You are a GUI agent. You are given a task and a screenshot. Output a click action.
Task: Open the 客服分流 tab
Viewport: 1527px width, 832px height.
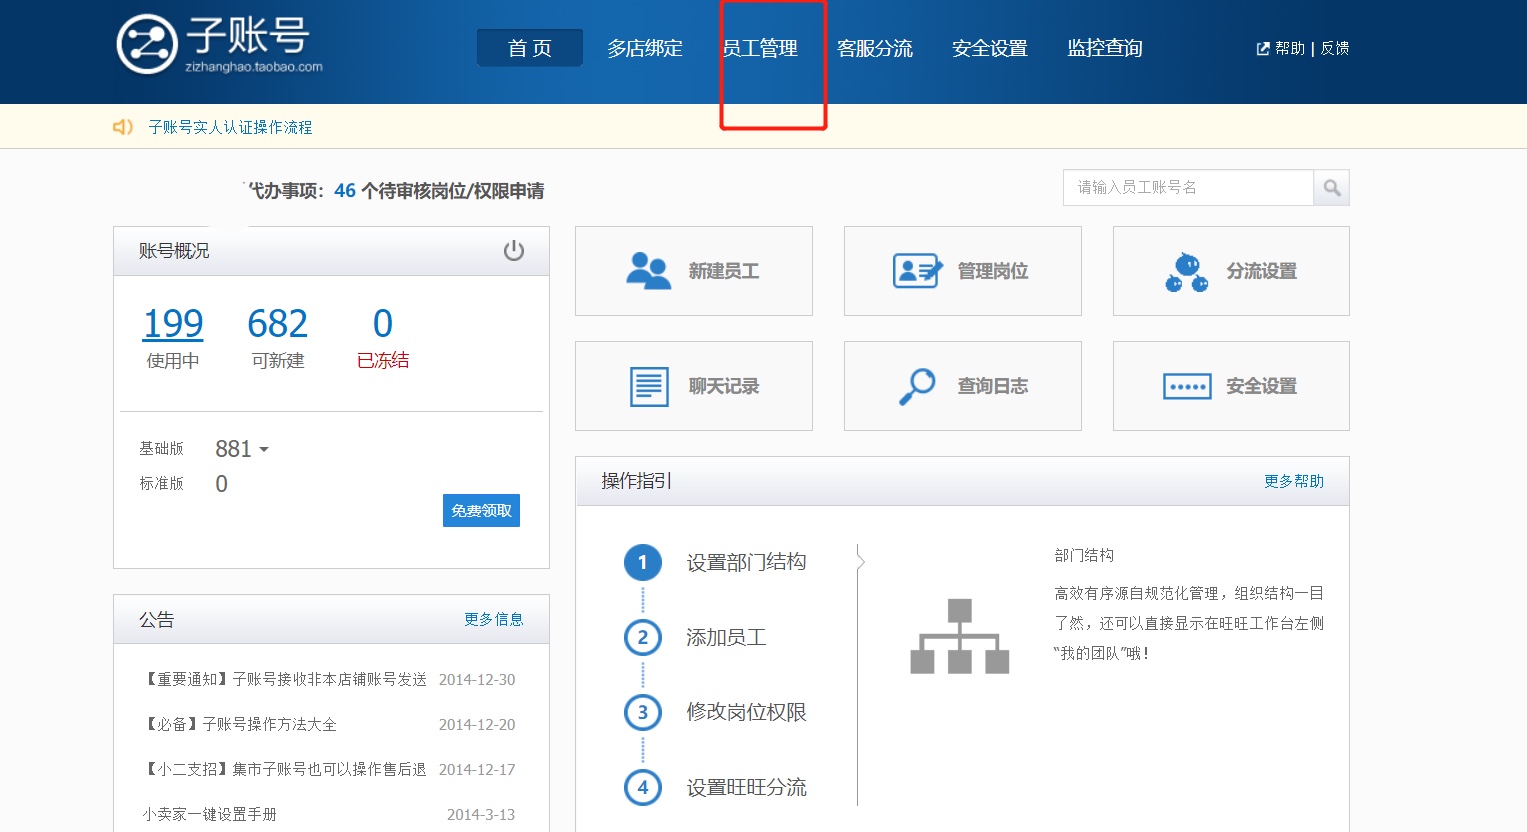click(875, 48)
